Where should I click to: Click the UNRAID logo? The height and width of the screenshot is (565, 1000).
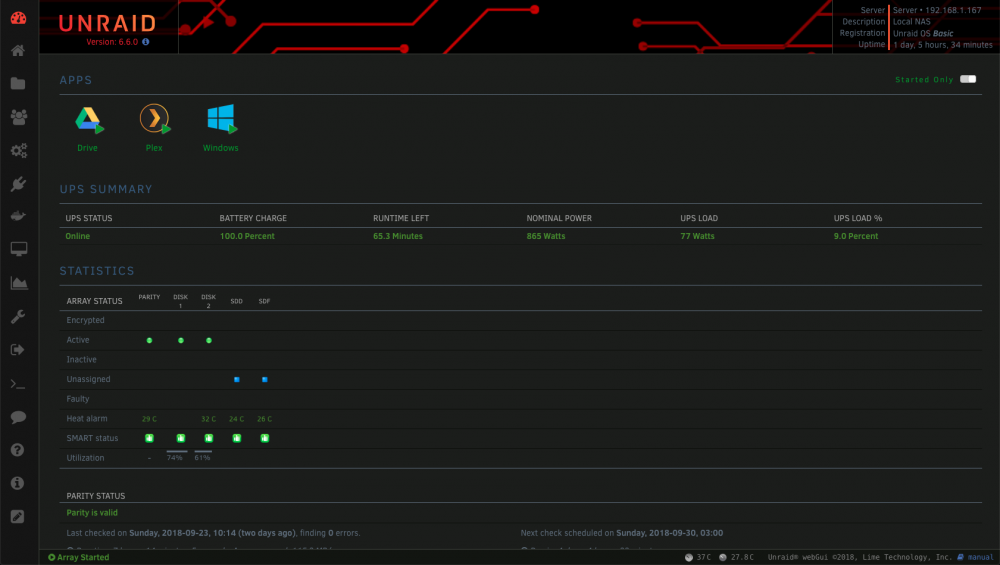click(x=107, y=24)
